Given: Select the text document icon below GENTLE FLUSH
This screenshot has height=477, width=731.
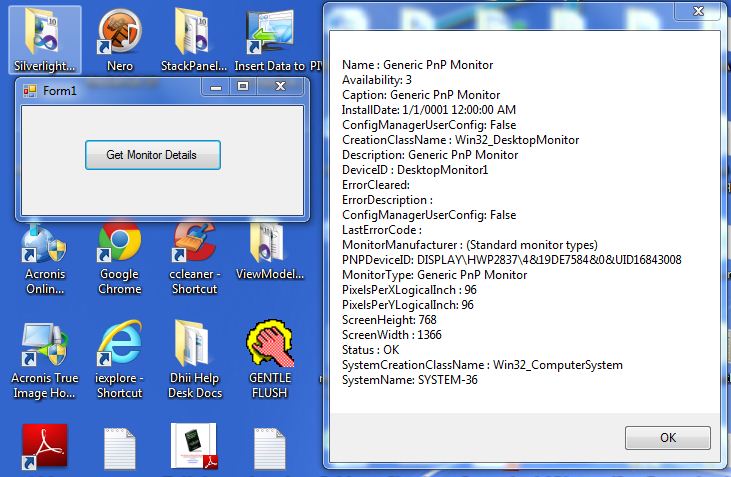Looking at the screenshot, I should 269,449.
